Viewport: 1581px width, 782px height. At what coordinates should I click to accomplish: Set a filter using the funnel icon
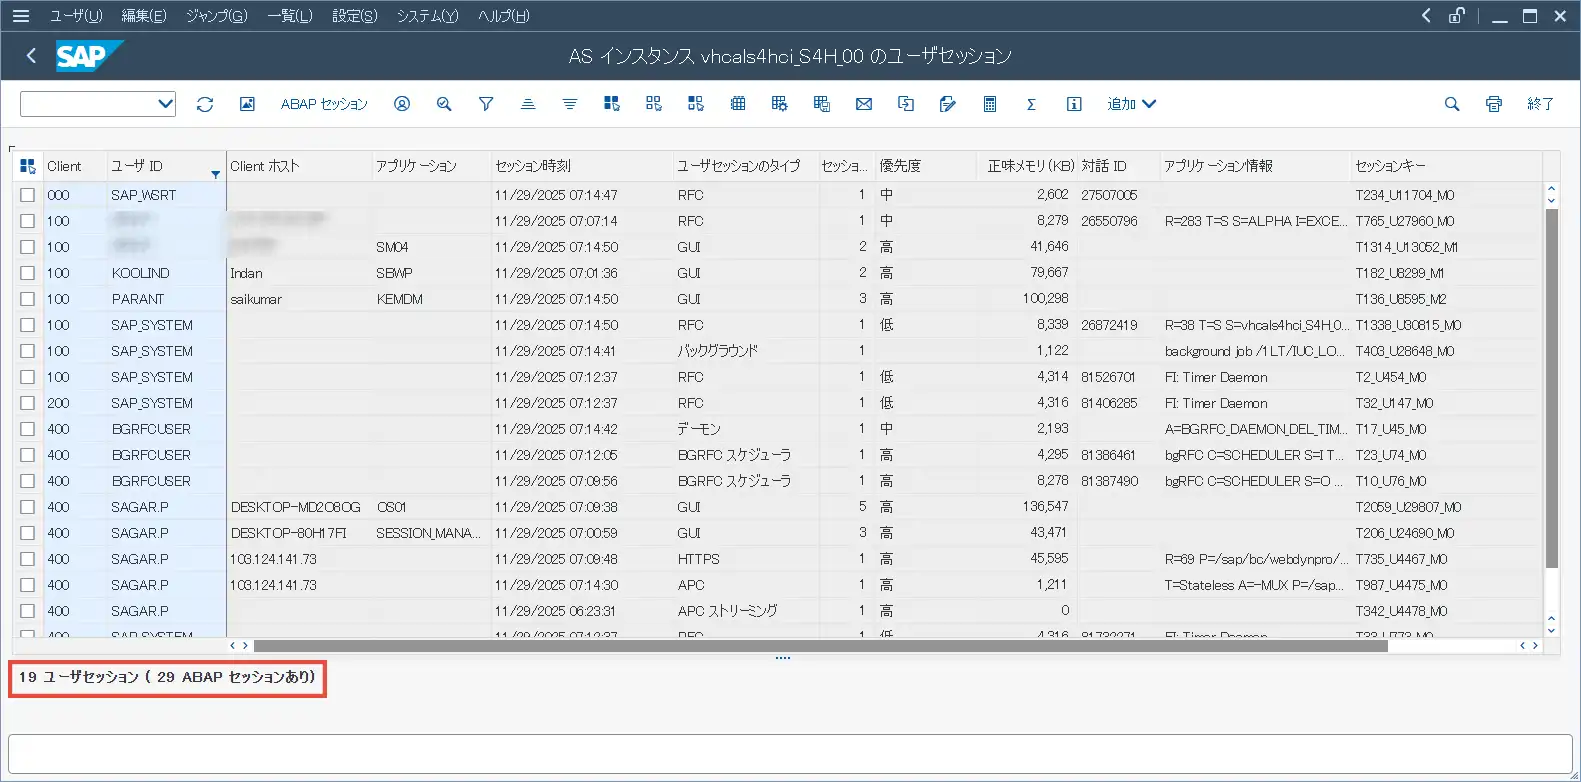(x=486, y=104)
